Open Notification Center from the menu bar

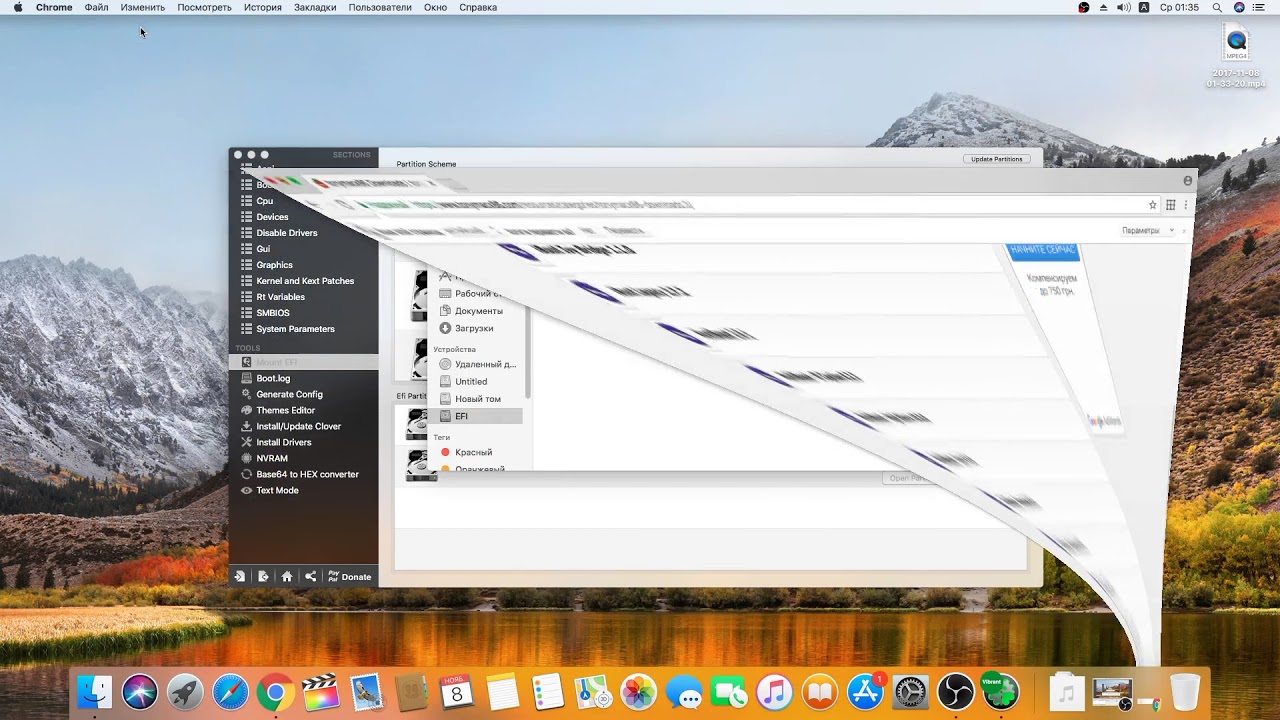(x=1258, y=7)
